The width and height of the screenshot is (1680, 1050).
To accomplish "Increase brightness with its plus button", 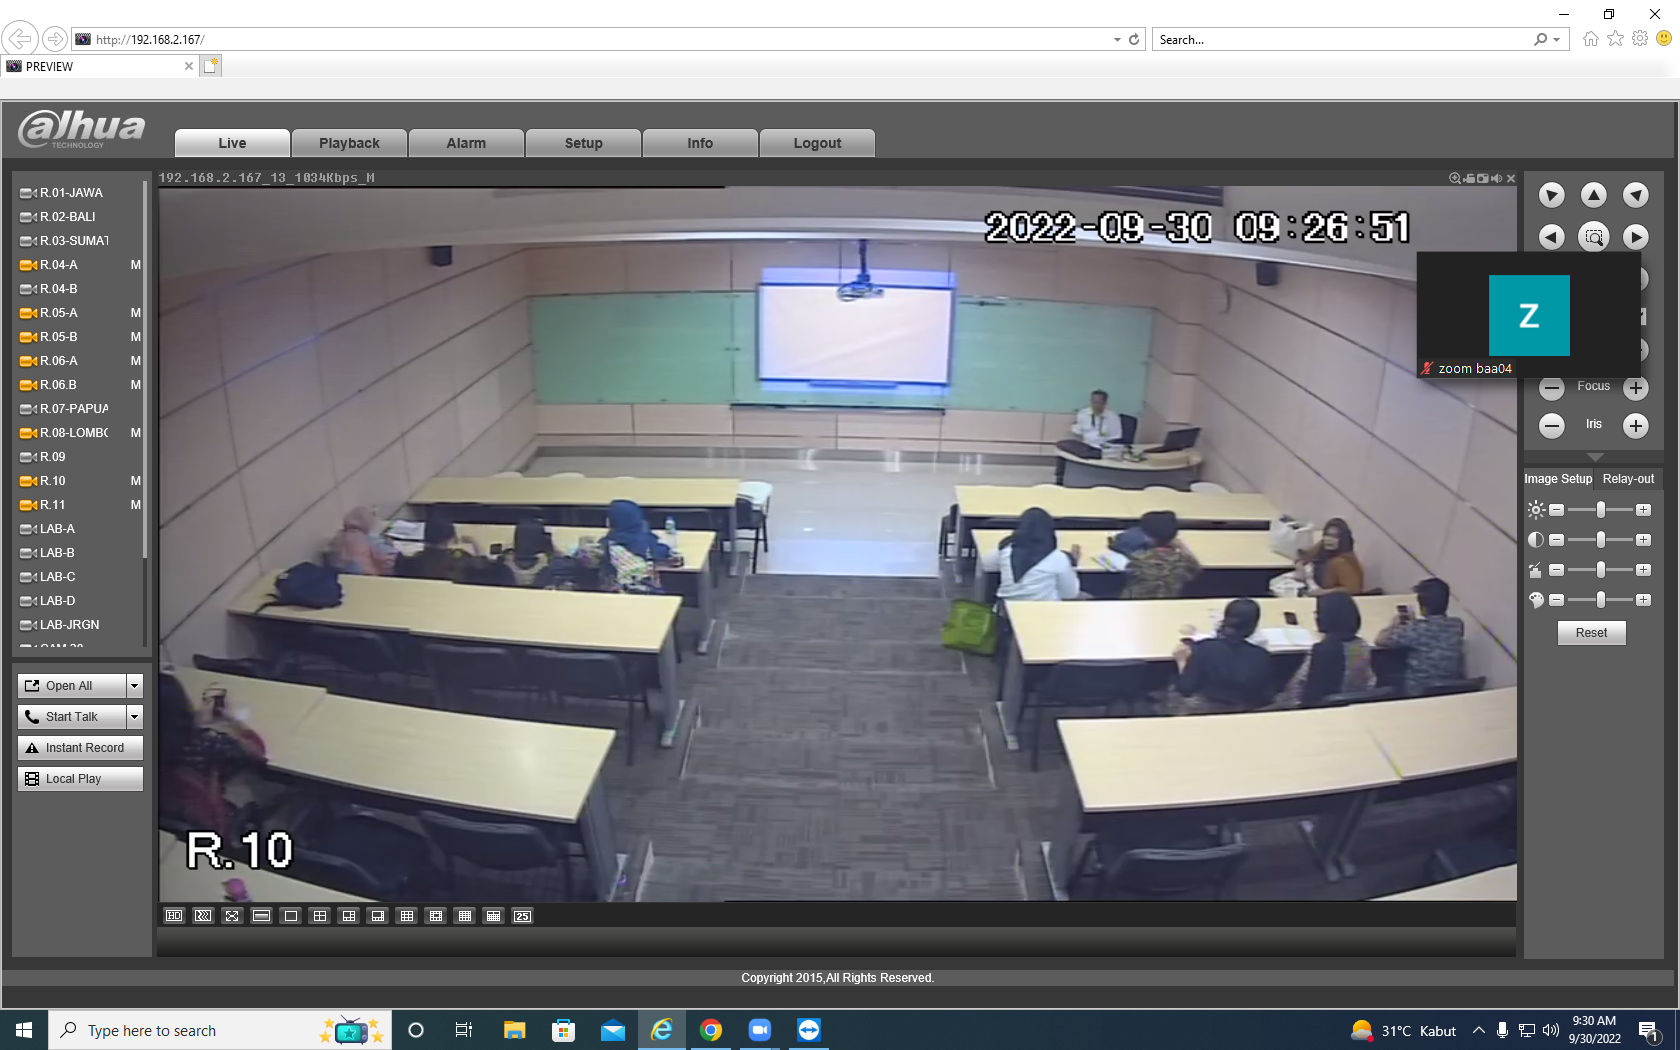I will (1643, 510).
